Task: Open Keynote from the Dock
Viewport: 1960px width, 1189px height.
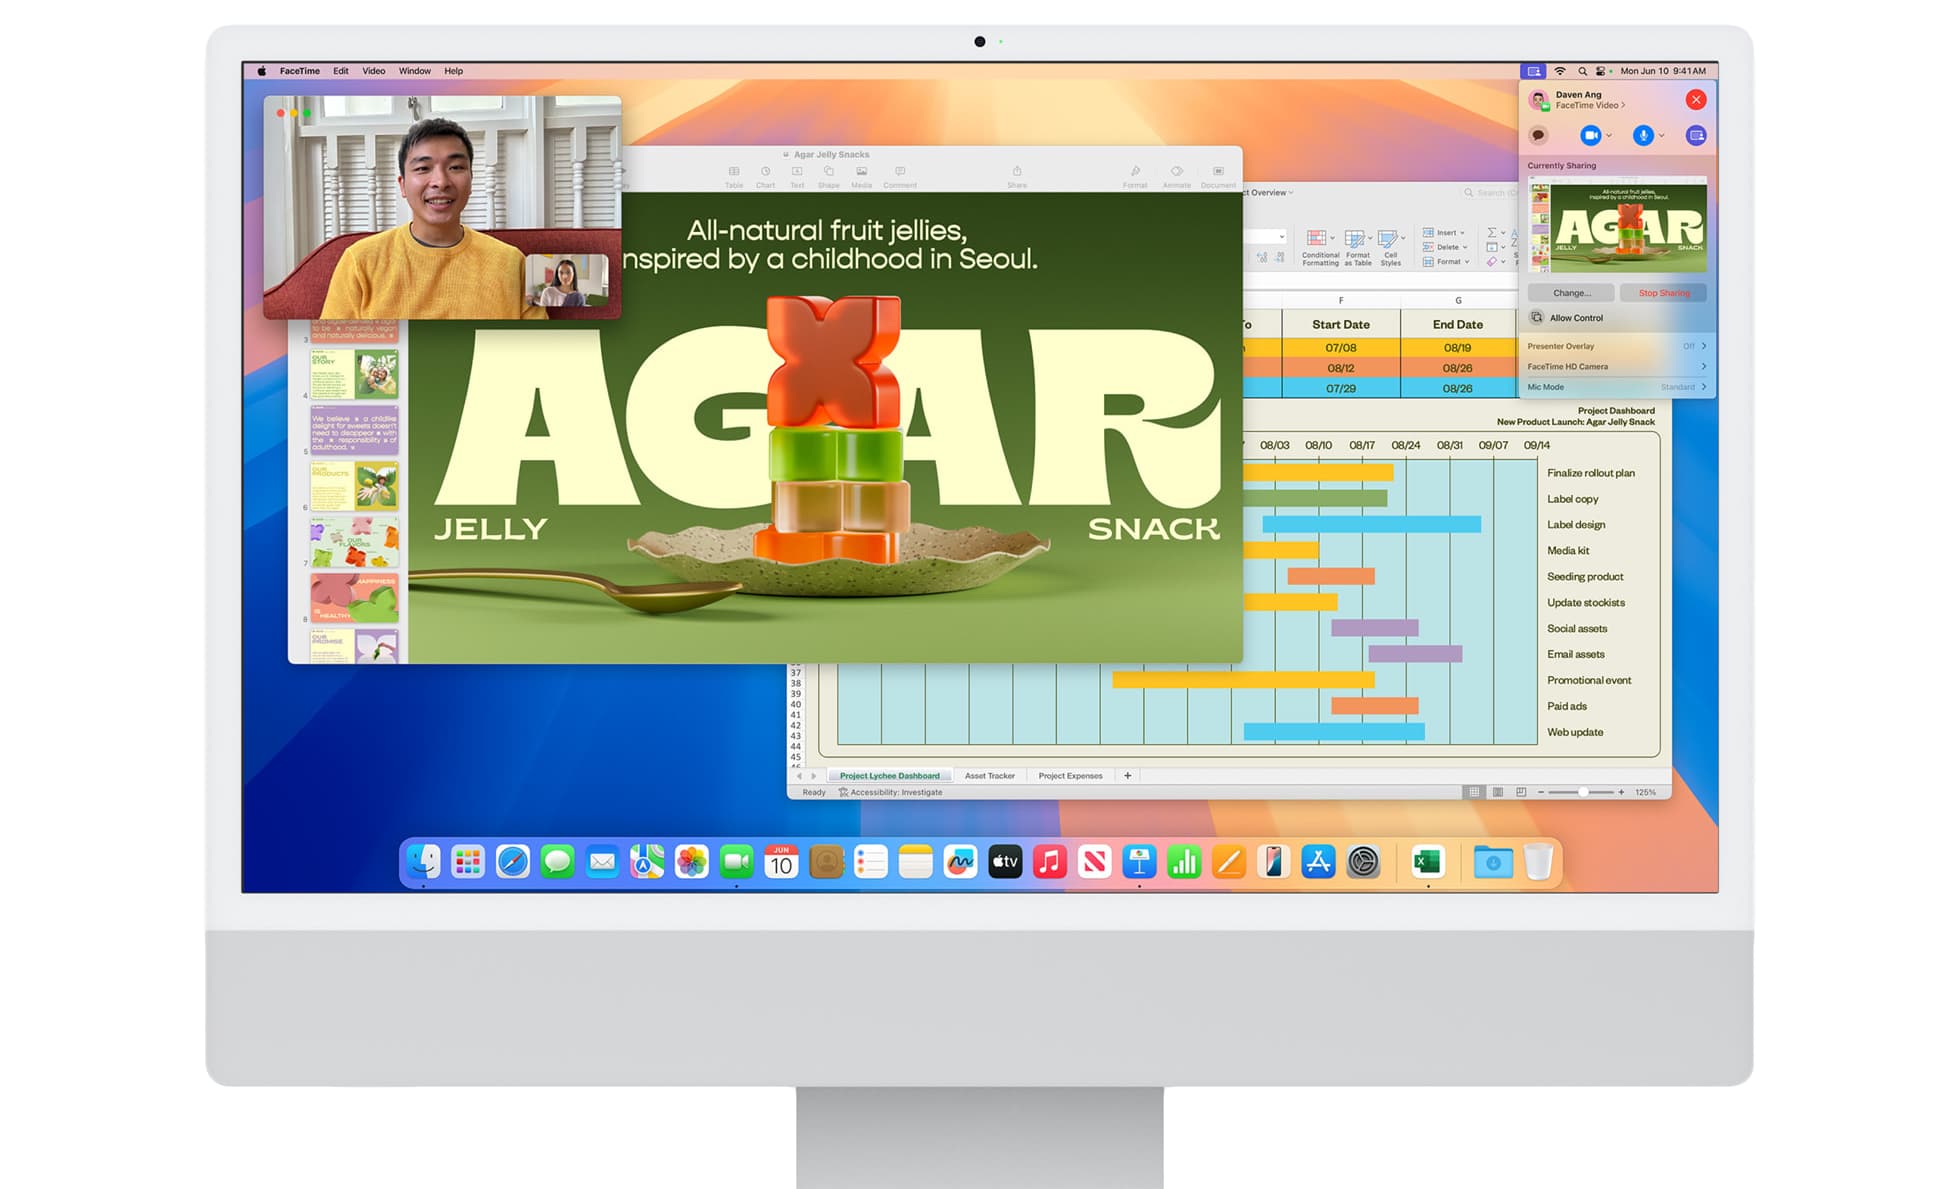Action: pos(1139,861)
